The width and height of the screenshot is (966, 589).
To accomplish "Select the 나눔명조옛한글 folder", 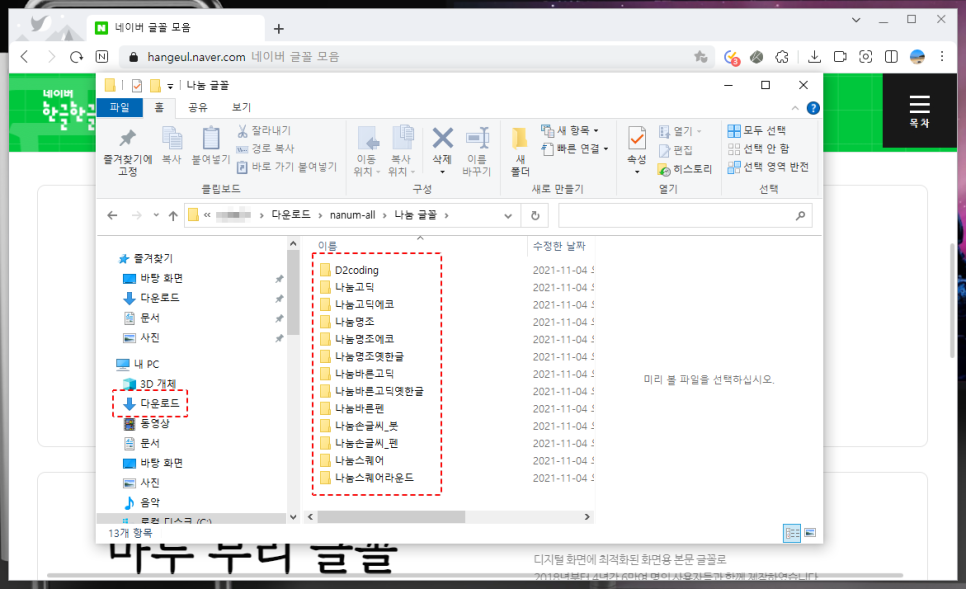I will [362, 357].
